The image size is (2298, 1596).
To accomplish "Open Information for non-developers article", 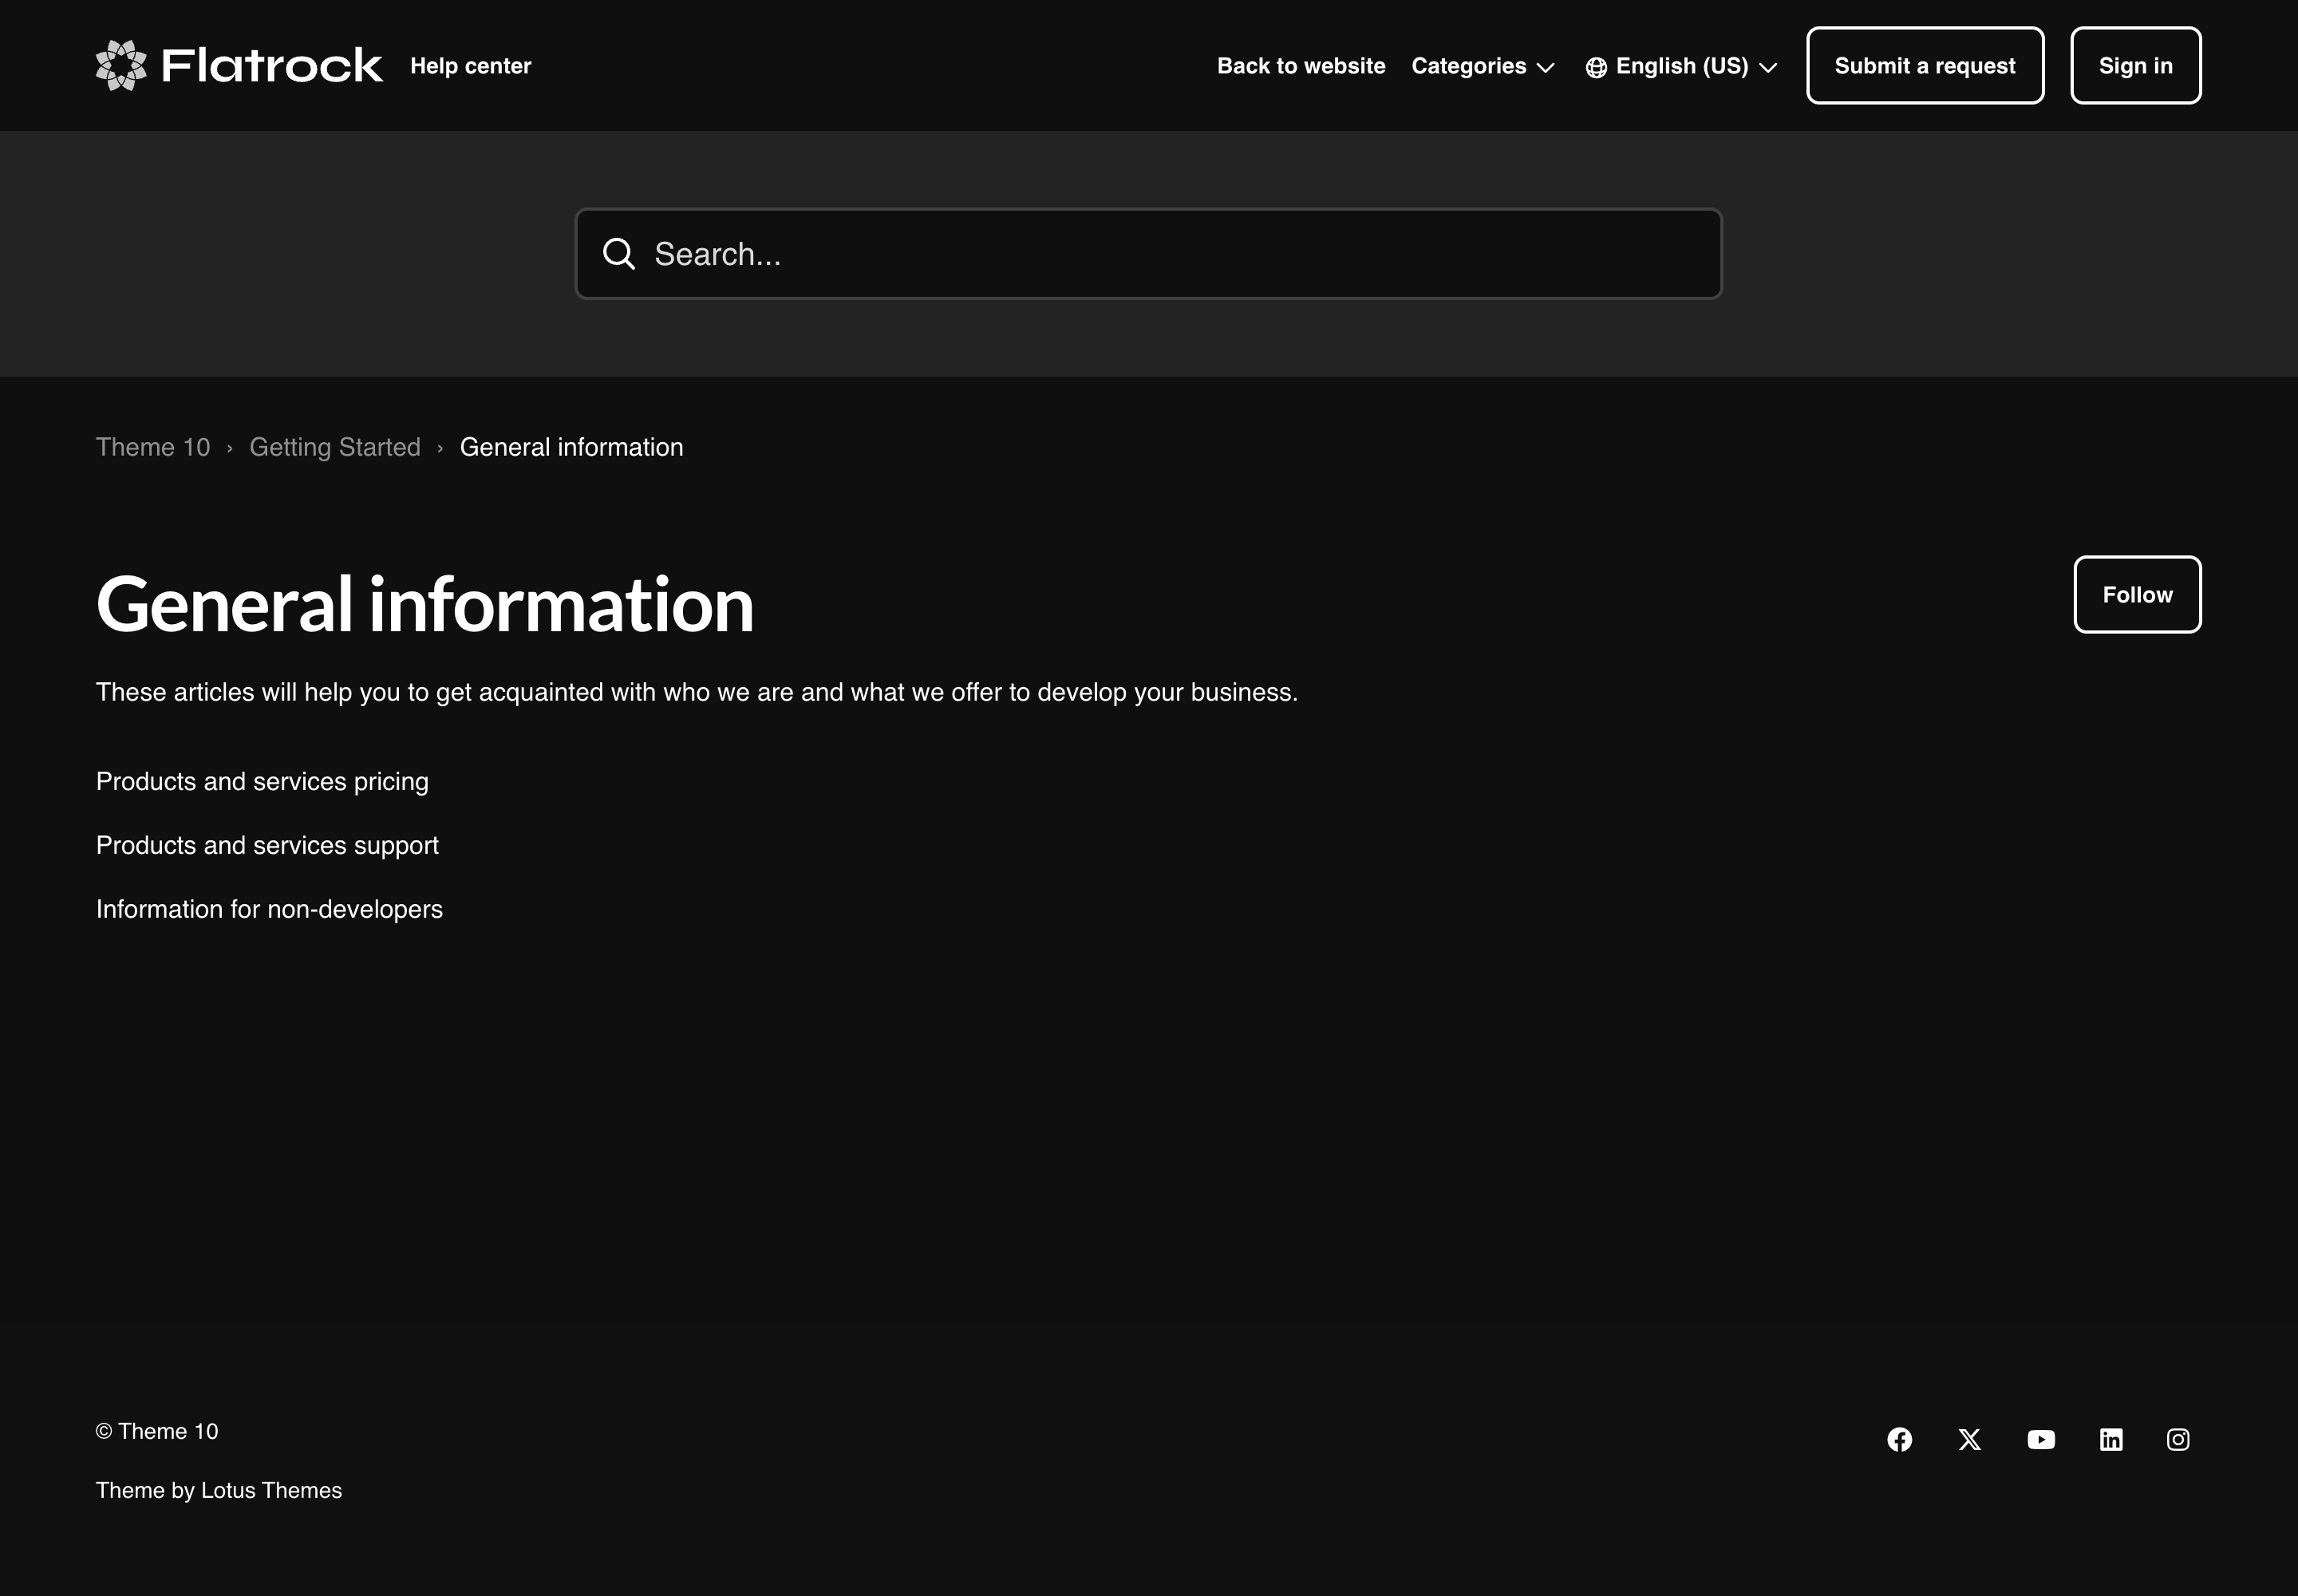I will coord(269,909).
